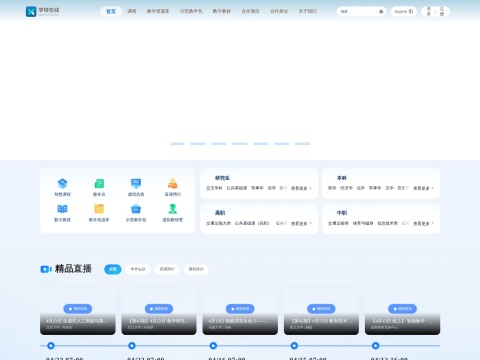Click the 研究生 panel heading
The image size is (480, 360).
(222, 178)
